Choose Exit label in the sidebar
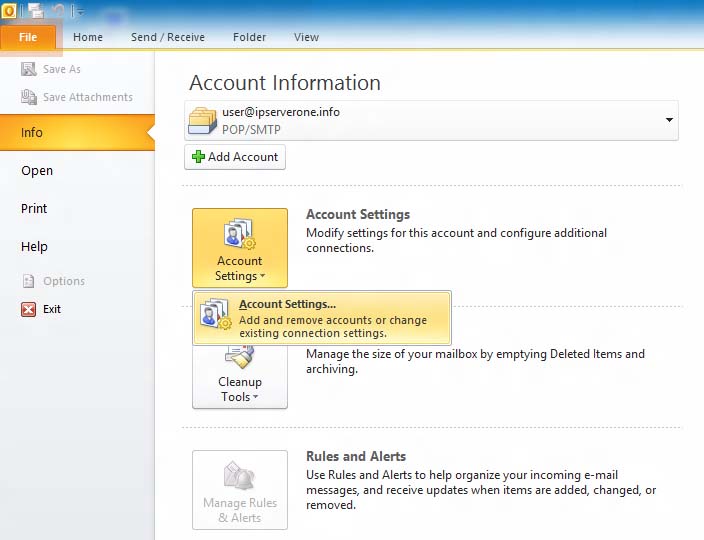The height and width of the screenshot is (540, 704). [52, 309]
